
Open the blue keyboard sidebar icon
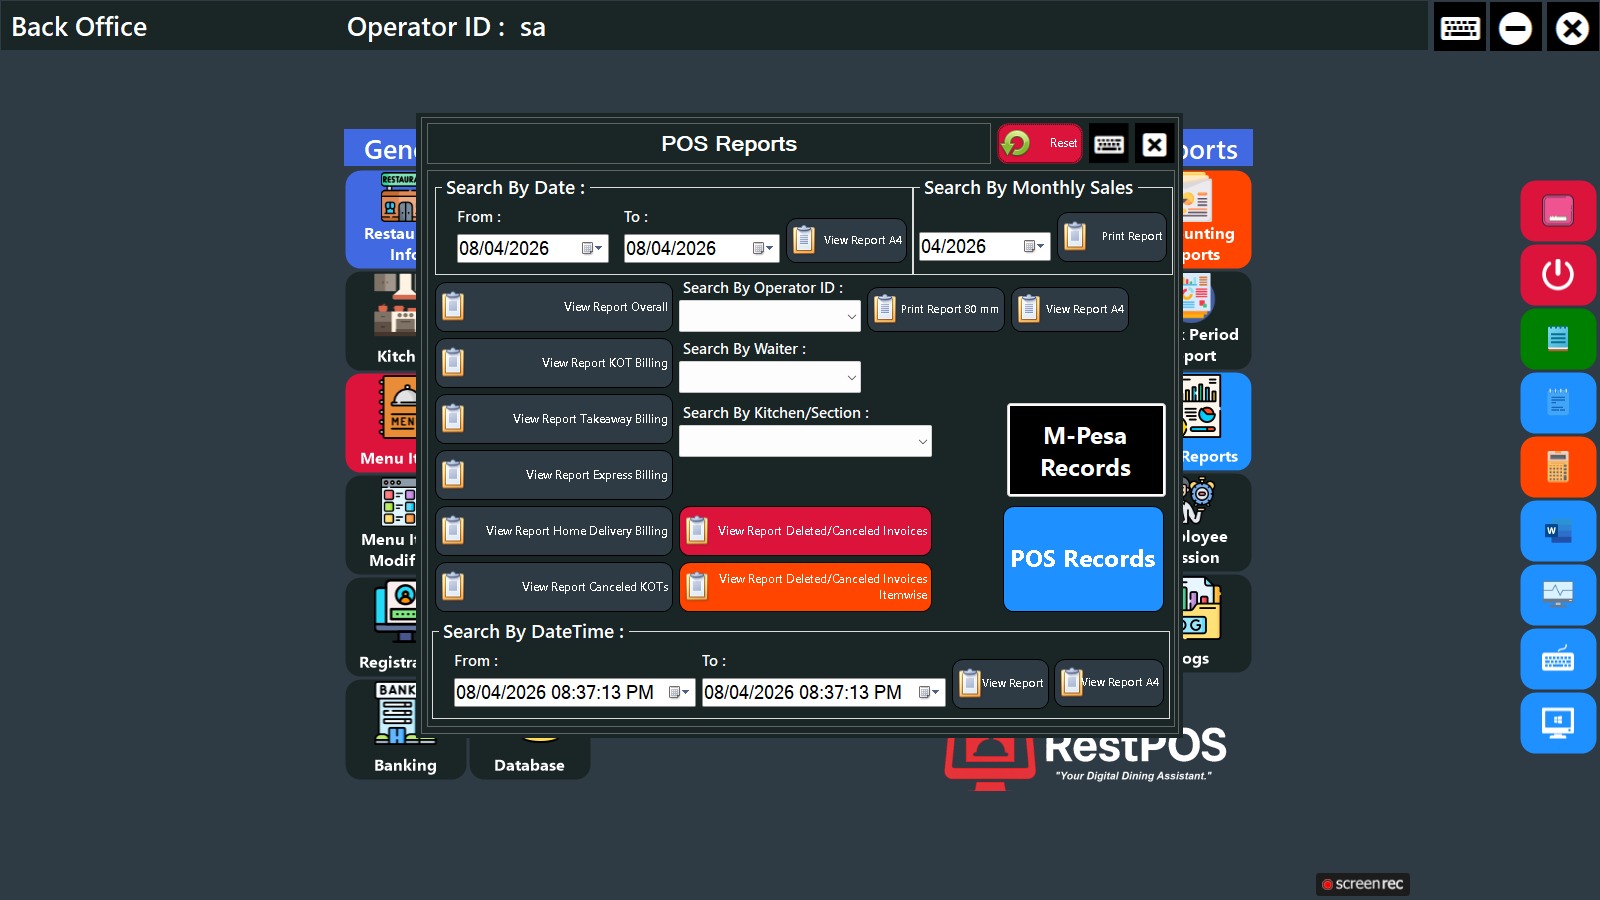(1558, 659)
